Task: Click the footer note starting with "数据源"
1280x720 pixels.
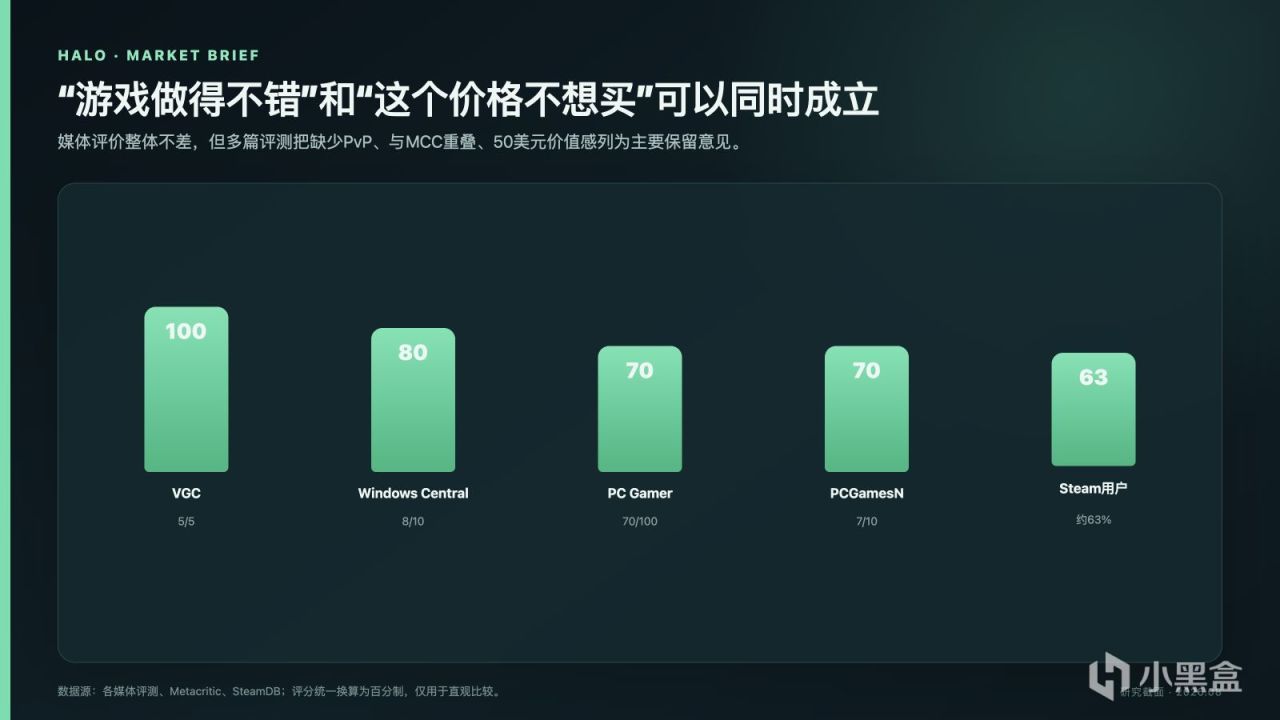Action: tap(280, 691)
